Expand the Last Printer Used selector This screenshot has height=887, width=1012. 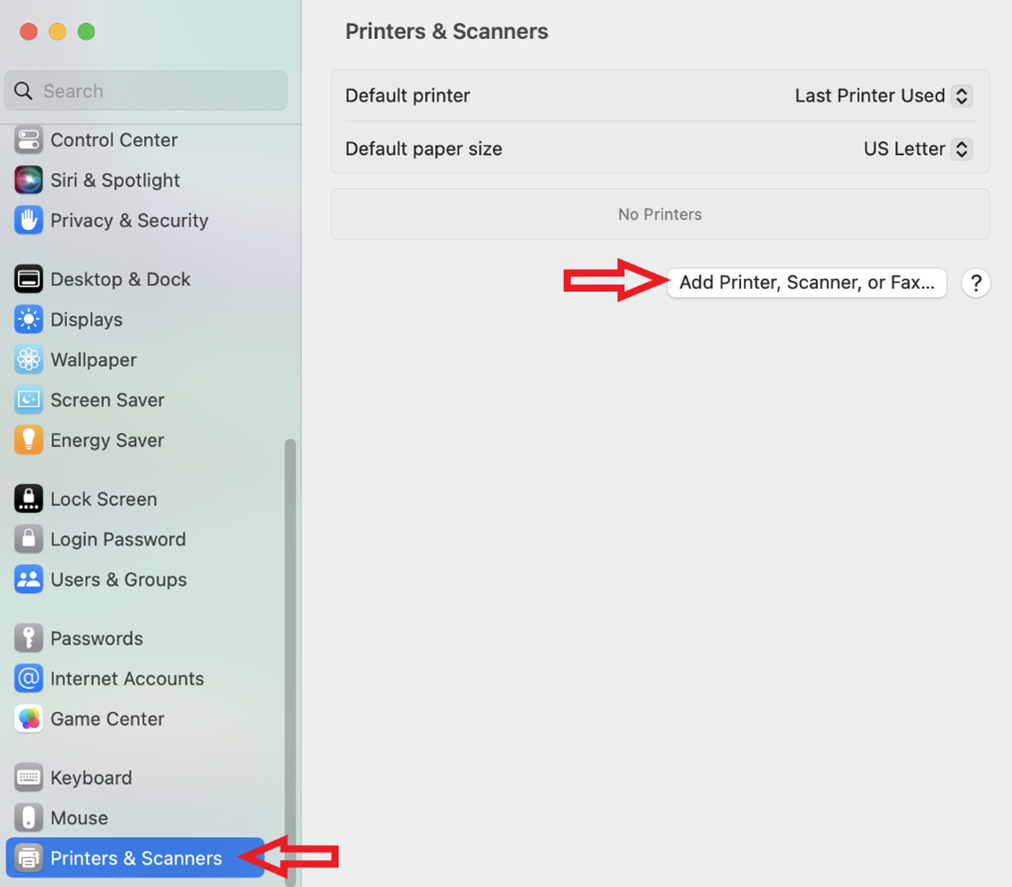coord(881,95)
